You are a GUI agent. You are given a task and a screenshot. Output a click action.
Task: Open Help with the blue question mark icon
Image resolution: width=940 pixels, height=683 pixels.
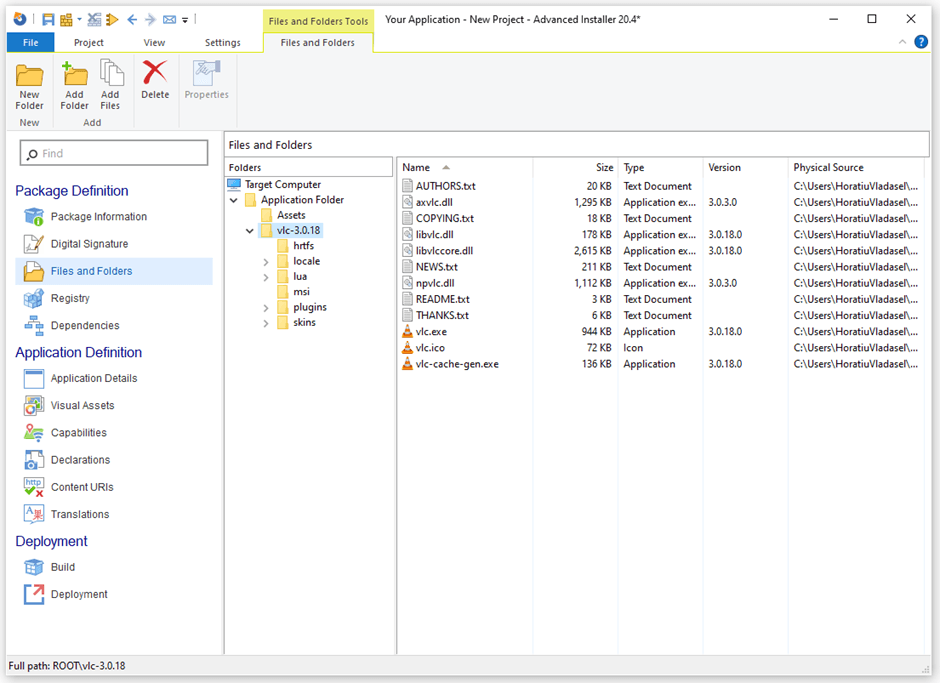click(x=921, y=42)
